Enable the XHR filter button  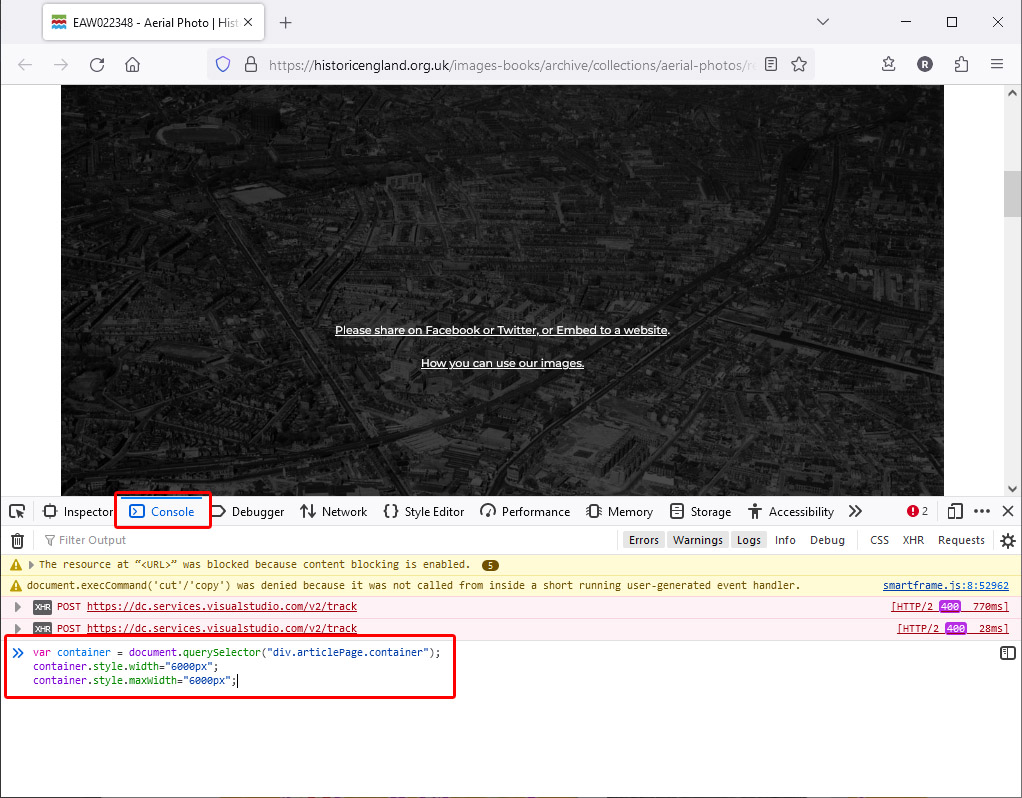coord(913,540)
